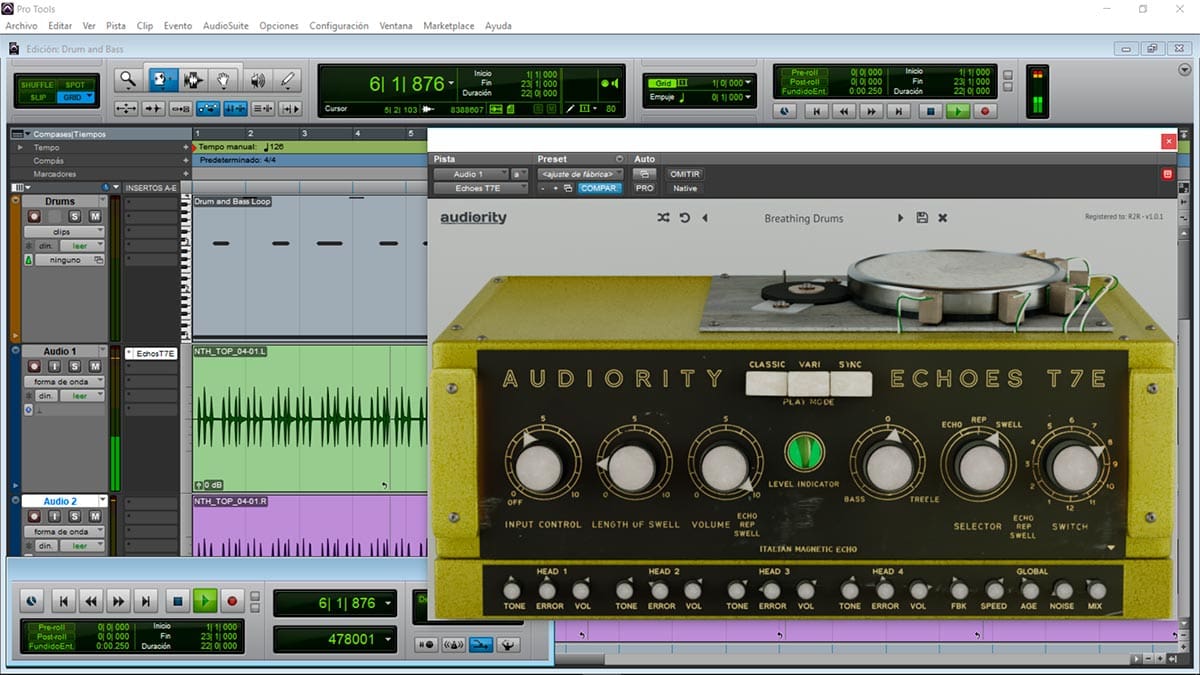Click the online clock button in top transport
Image resolution: width=1200 pixels, height=675 pixels.
(785, 112)
